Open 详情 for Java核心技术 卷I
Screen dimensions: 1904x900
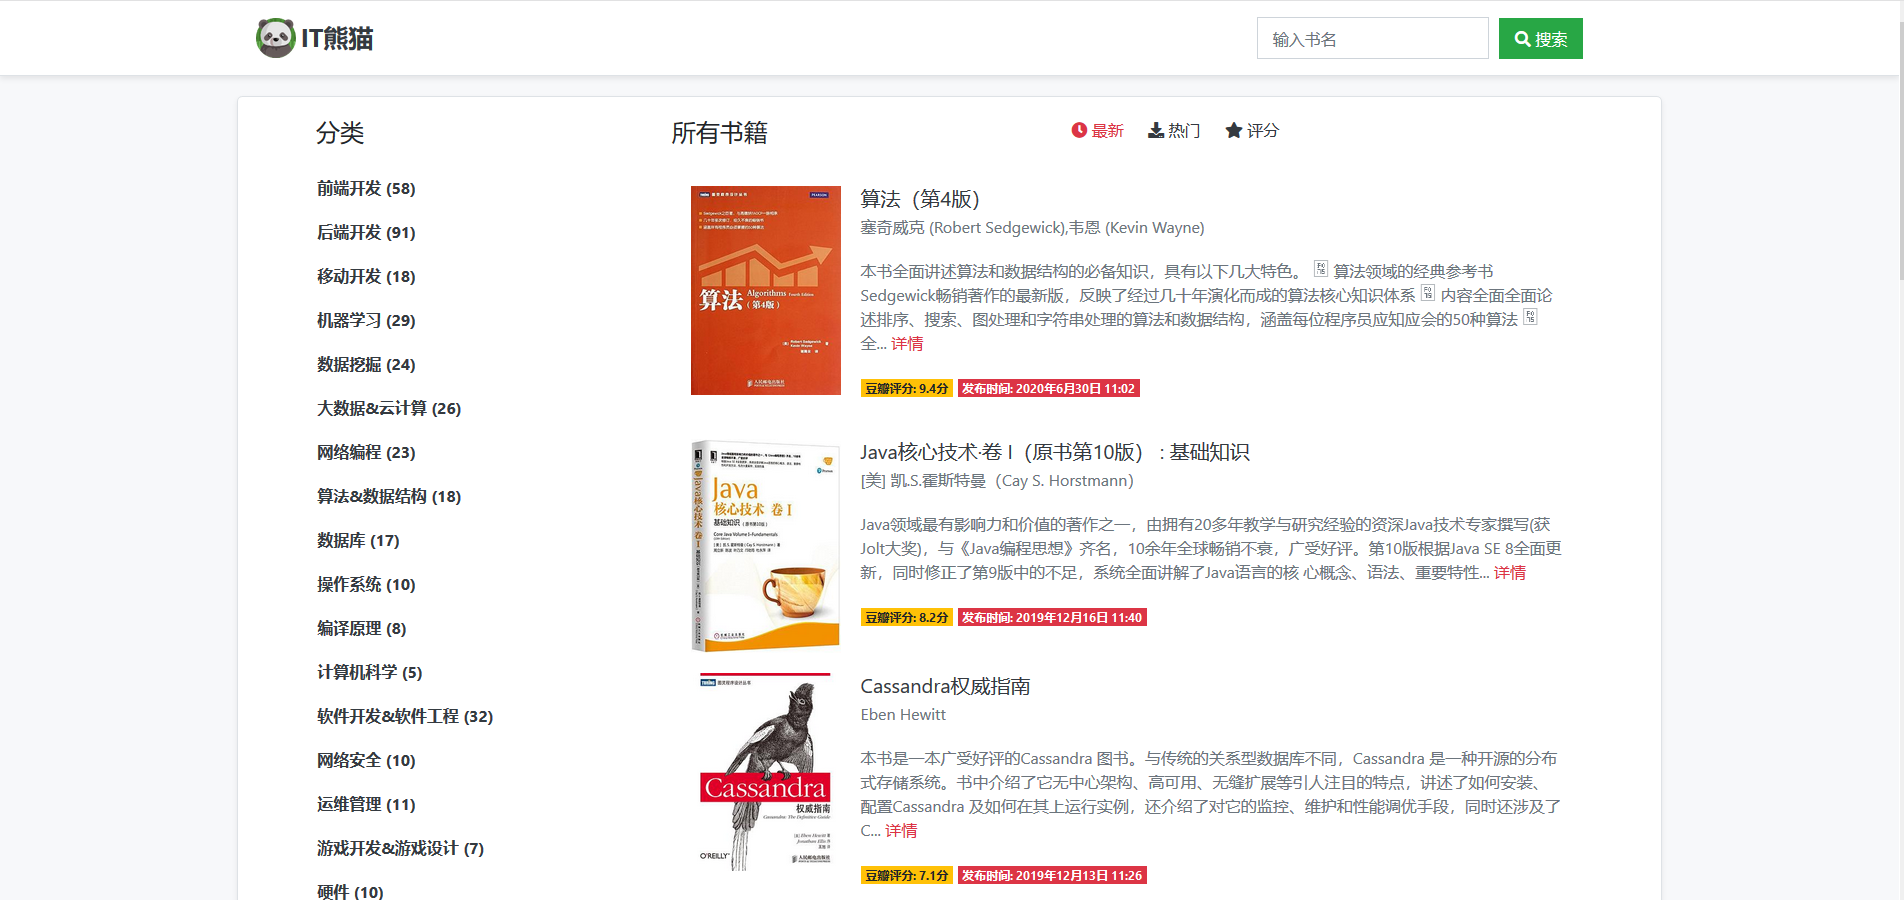pos(1509,573)
